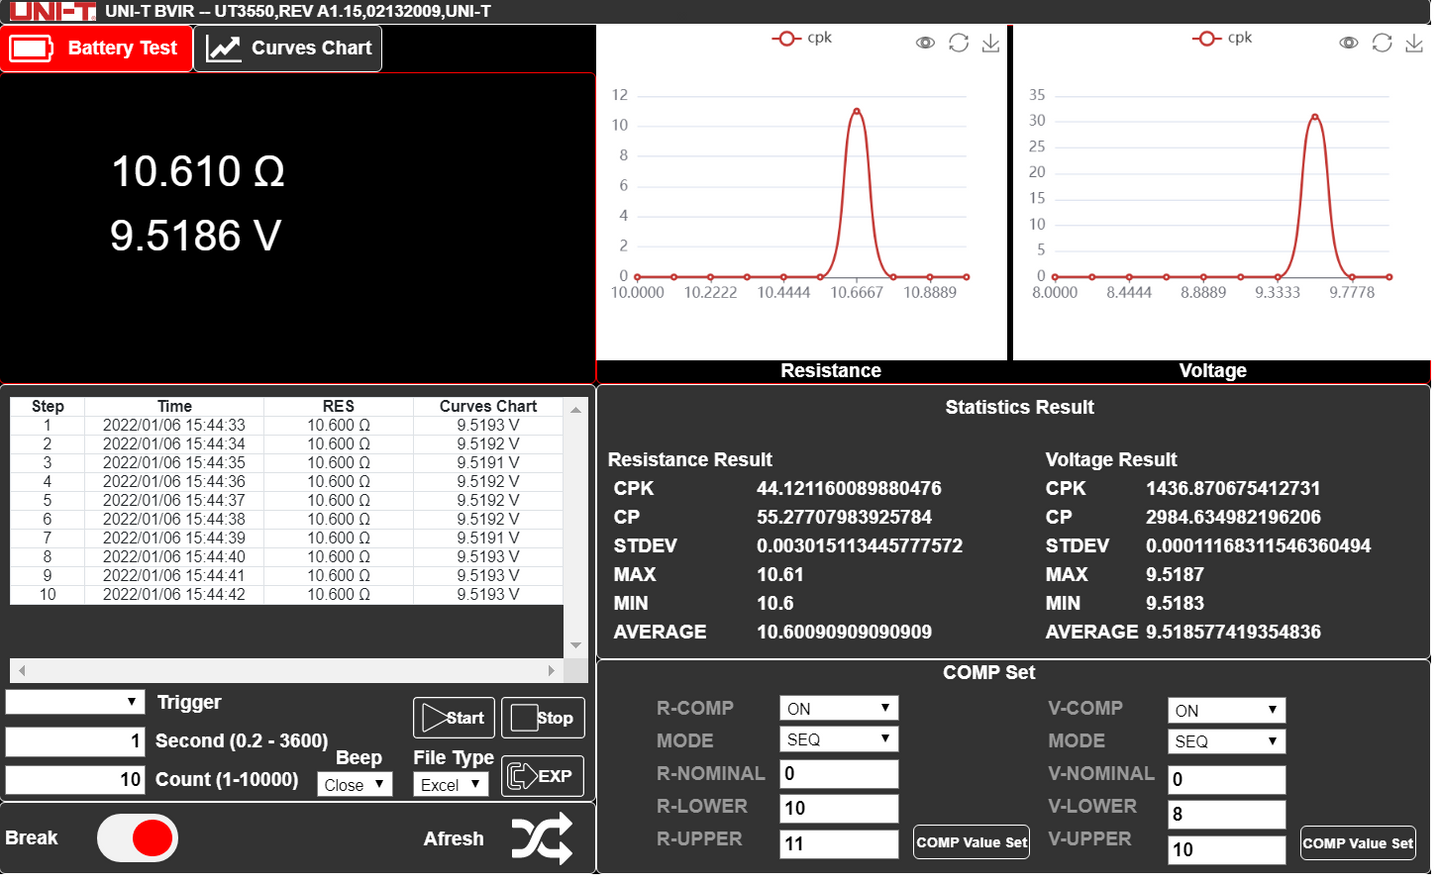Toggle data view on Resistance chart
The image size is (1440, 883).
[925, 43]
